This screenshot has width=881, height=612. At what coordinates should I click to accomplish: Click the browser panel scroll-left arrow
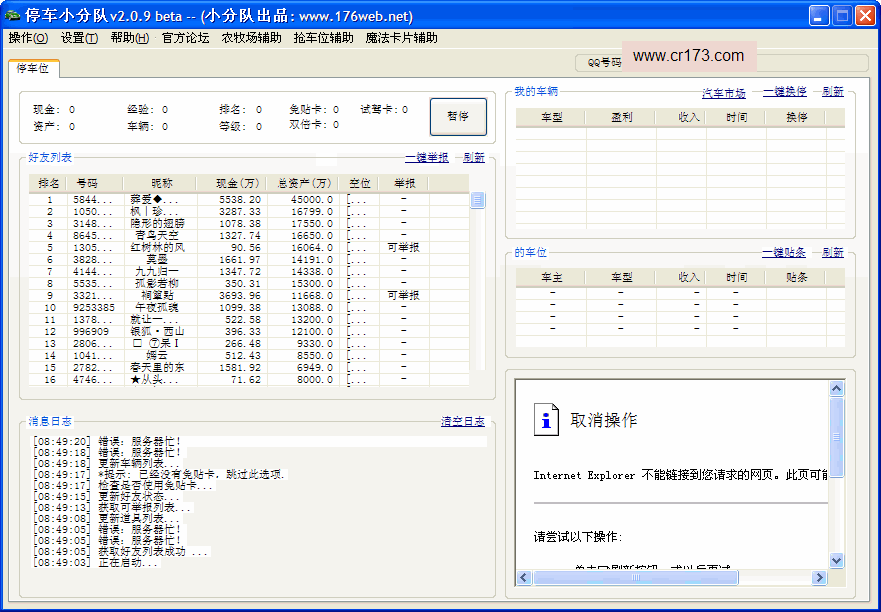pyautogui.click(x=525, y=578)
